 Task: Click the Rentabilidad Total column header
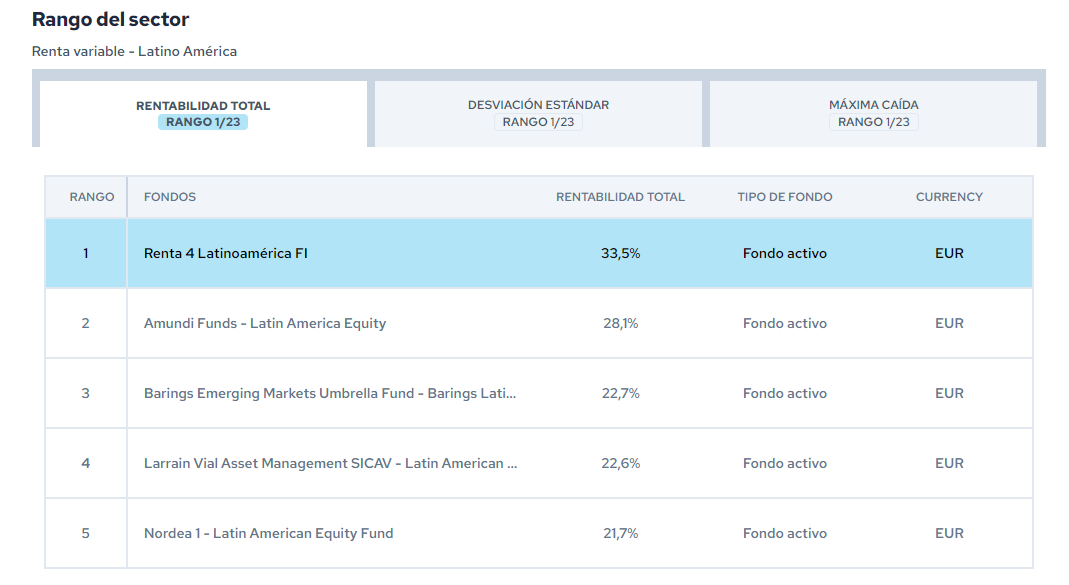620,197
